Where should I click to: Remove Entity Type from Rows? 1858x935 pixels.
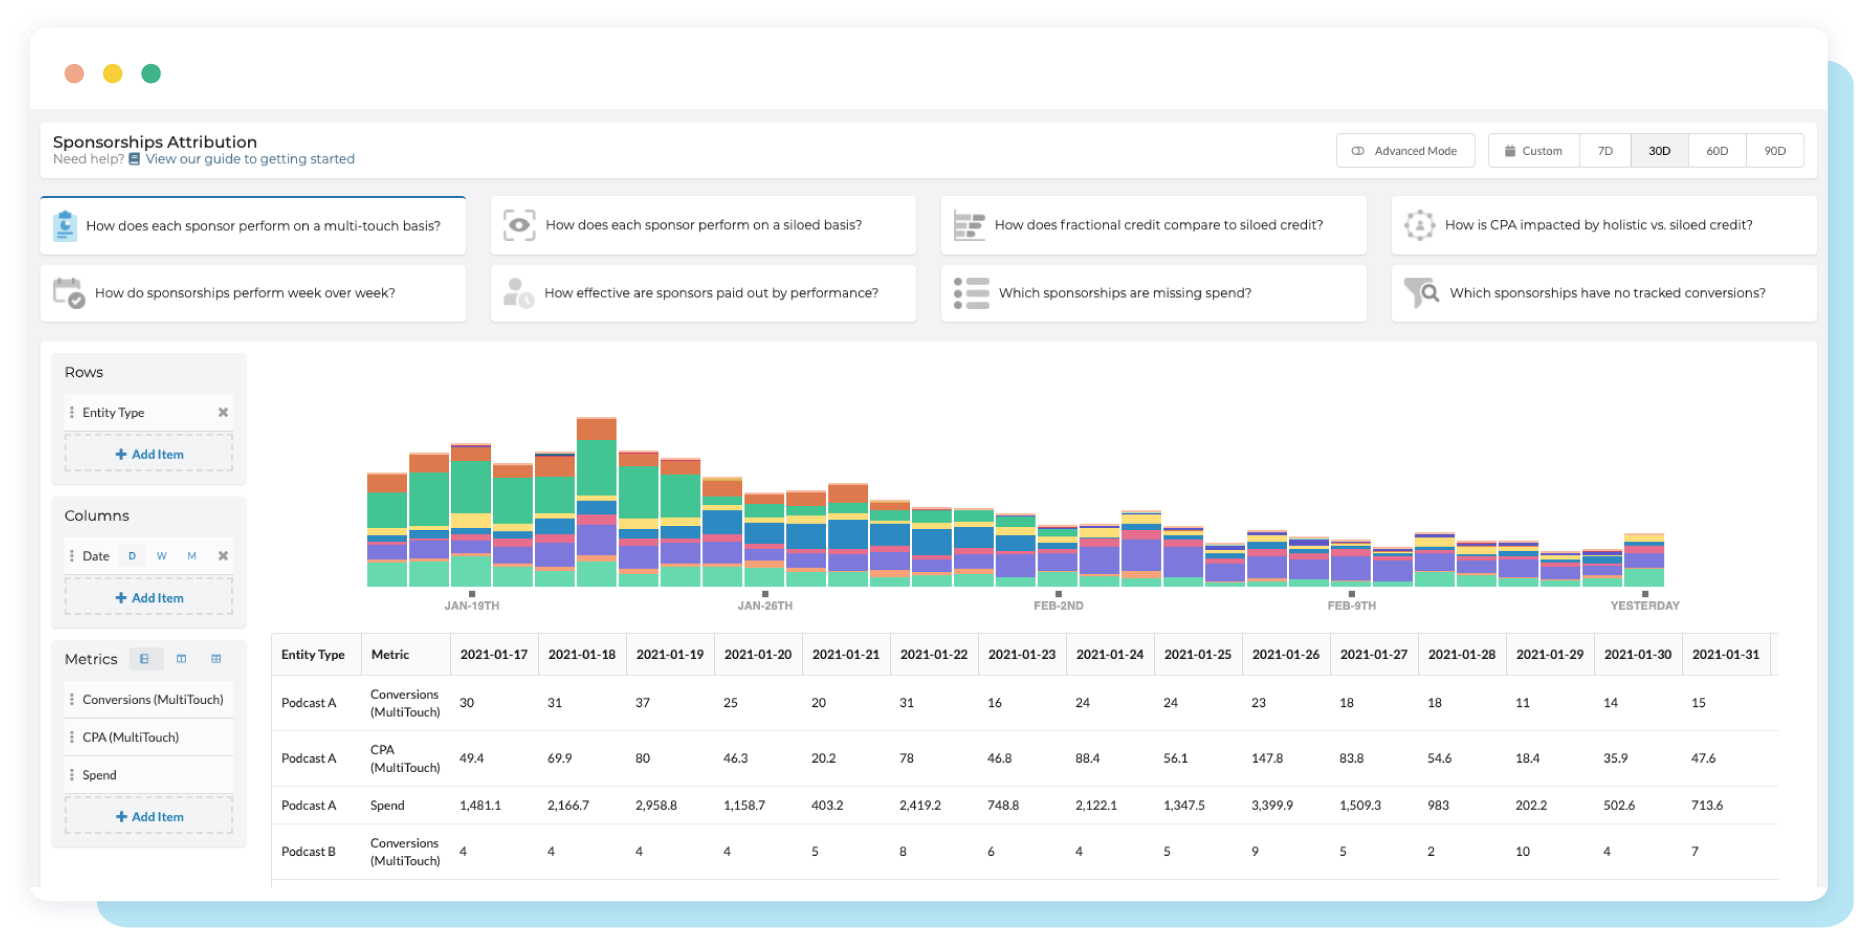click(x=223, y=412)
